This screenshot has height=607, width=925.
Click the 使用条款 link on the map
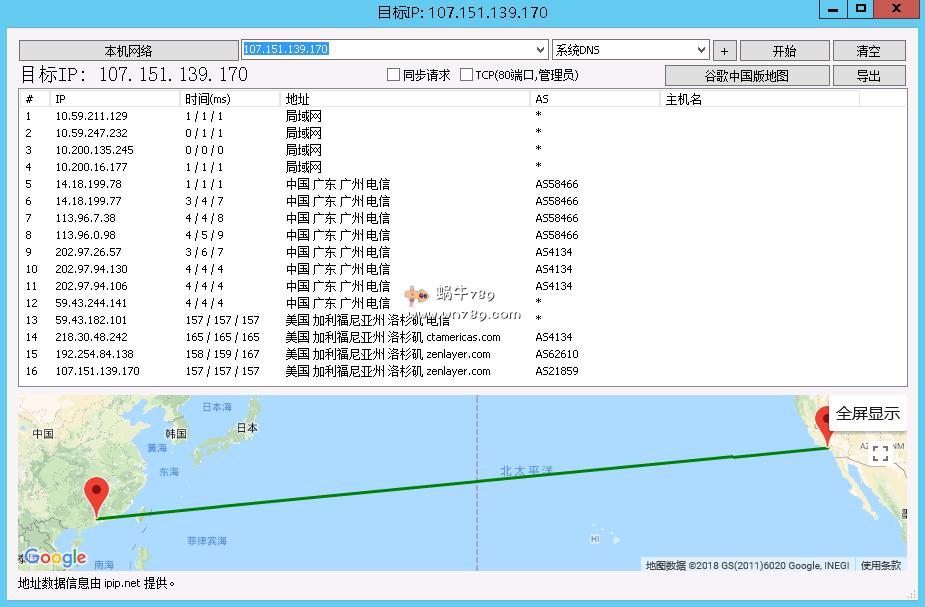(x=883, y=564)
